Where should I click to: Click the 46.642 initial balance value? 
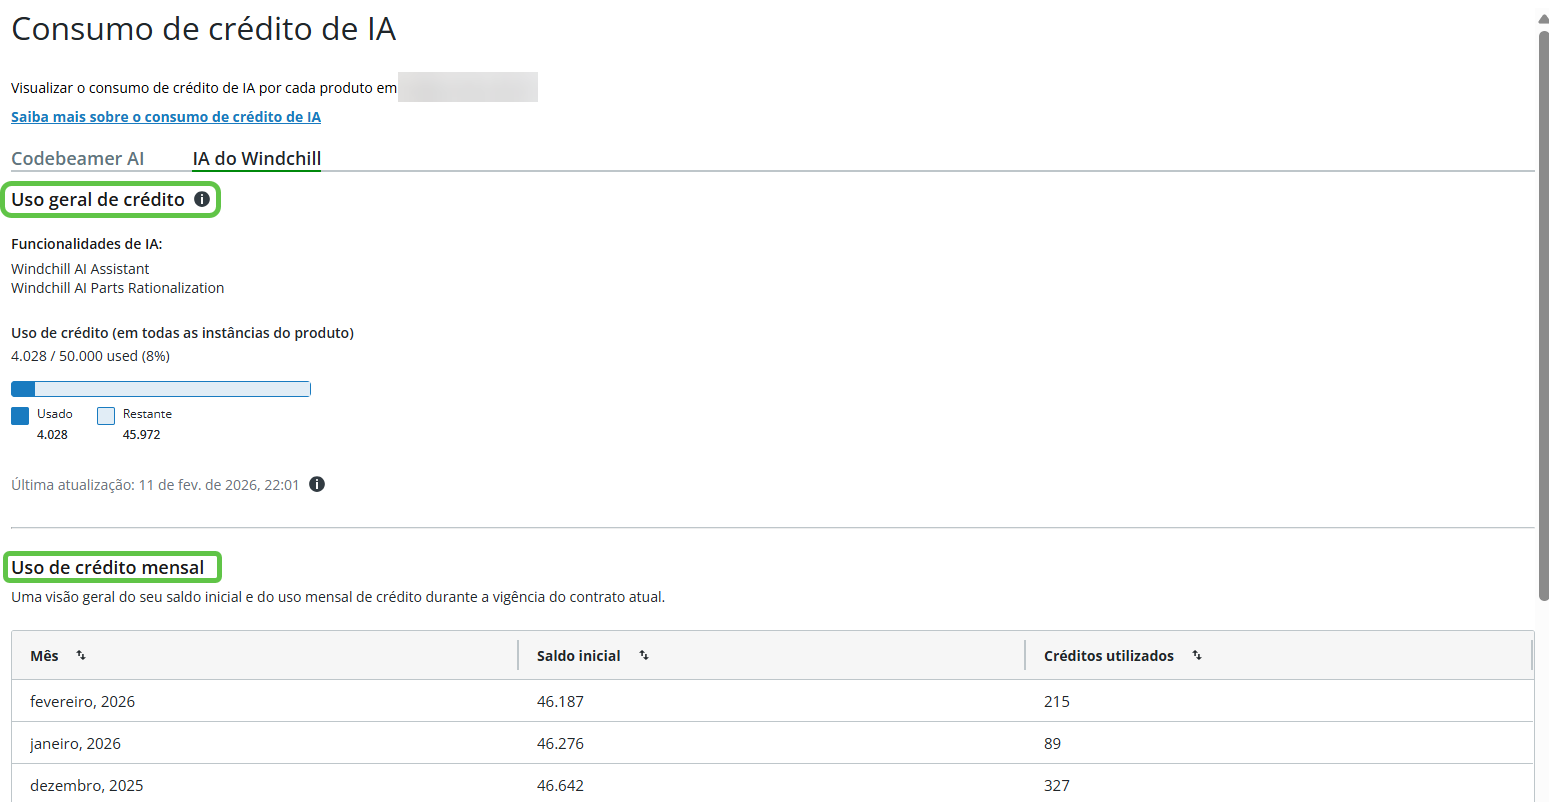[x=560, y=786]
